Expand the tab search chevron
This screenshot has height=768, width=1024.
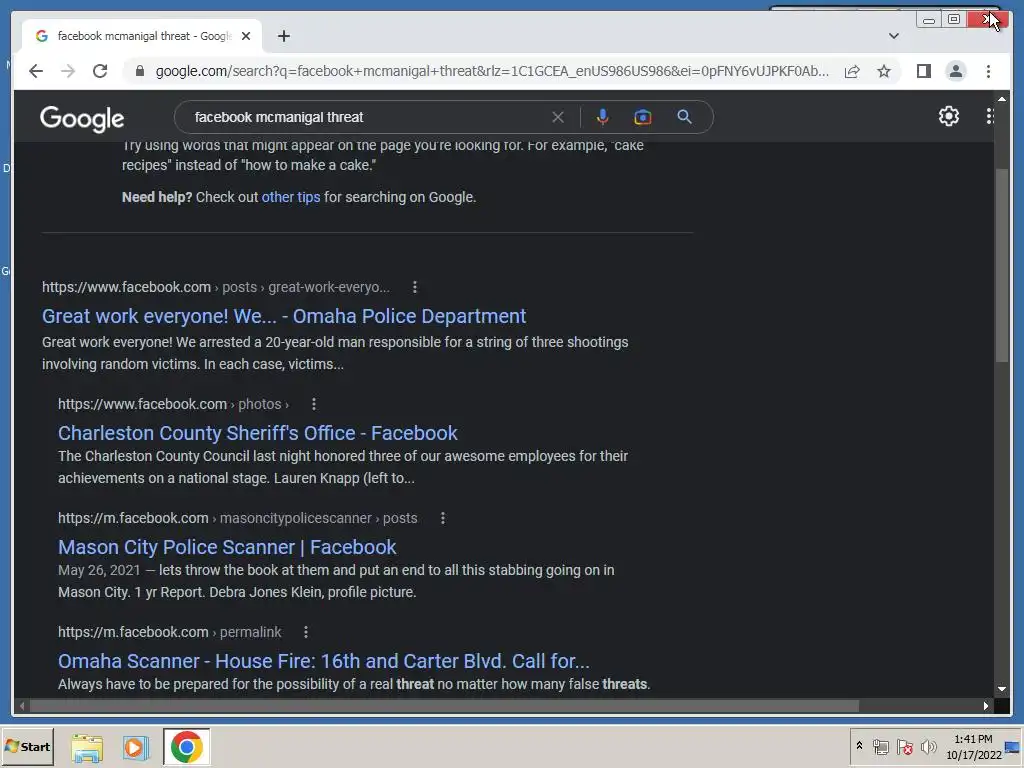[894, 36]
